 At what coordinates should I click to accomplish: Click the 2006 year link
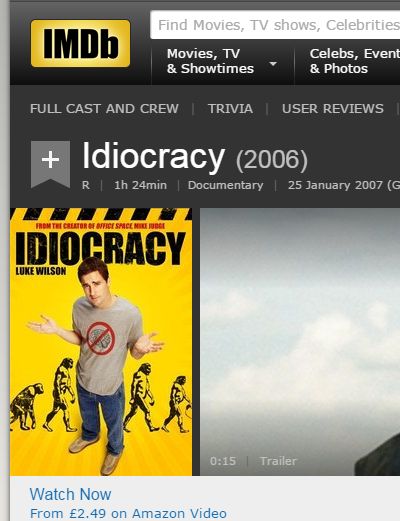point(272,160)
